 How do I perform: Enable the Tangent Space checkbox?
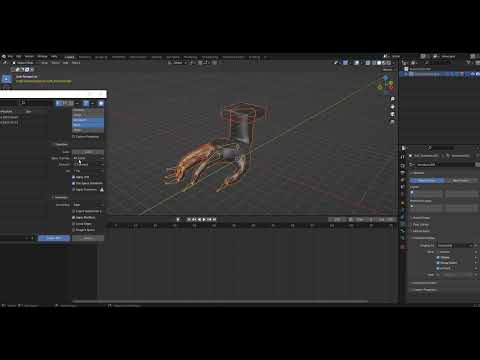click(74, 230)
